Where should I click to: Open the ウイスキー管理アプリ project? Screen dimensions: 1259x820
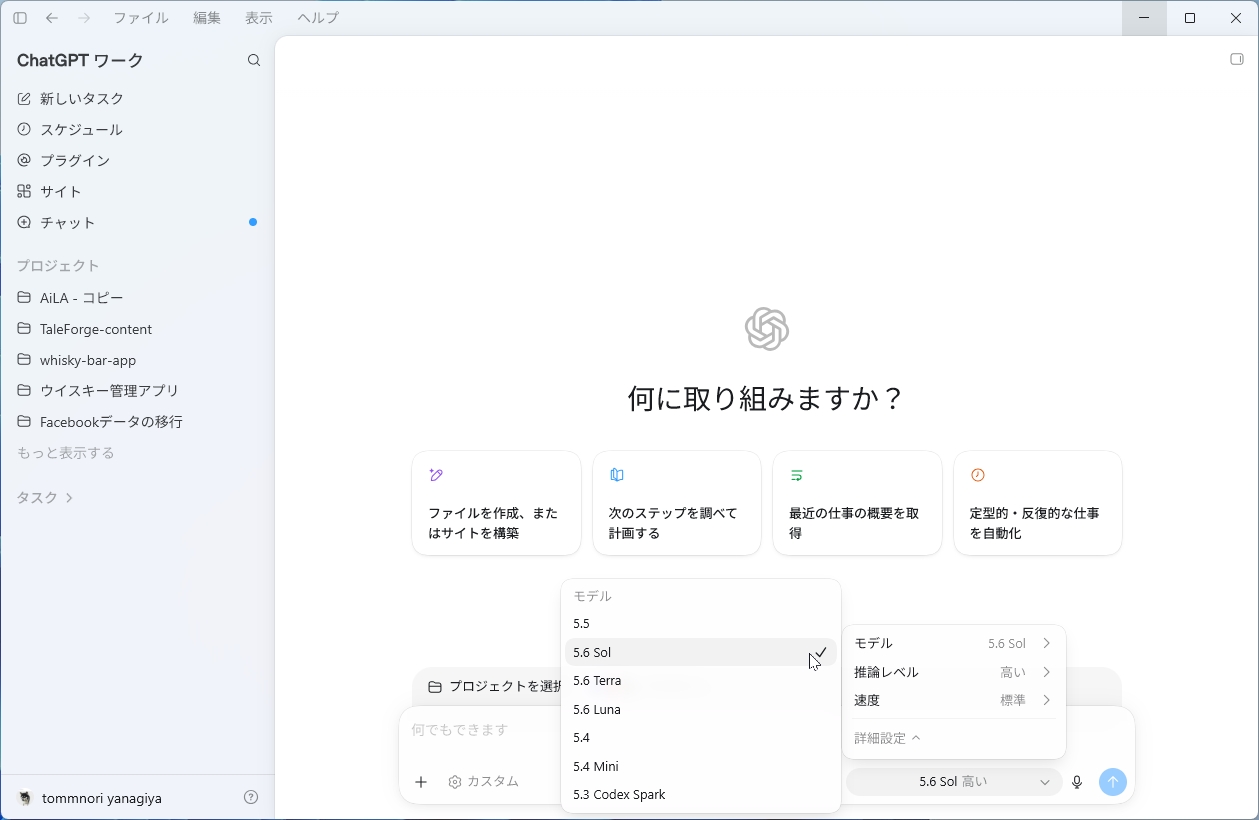(x=137, y=391)
